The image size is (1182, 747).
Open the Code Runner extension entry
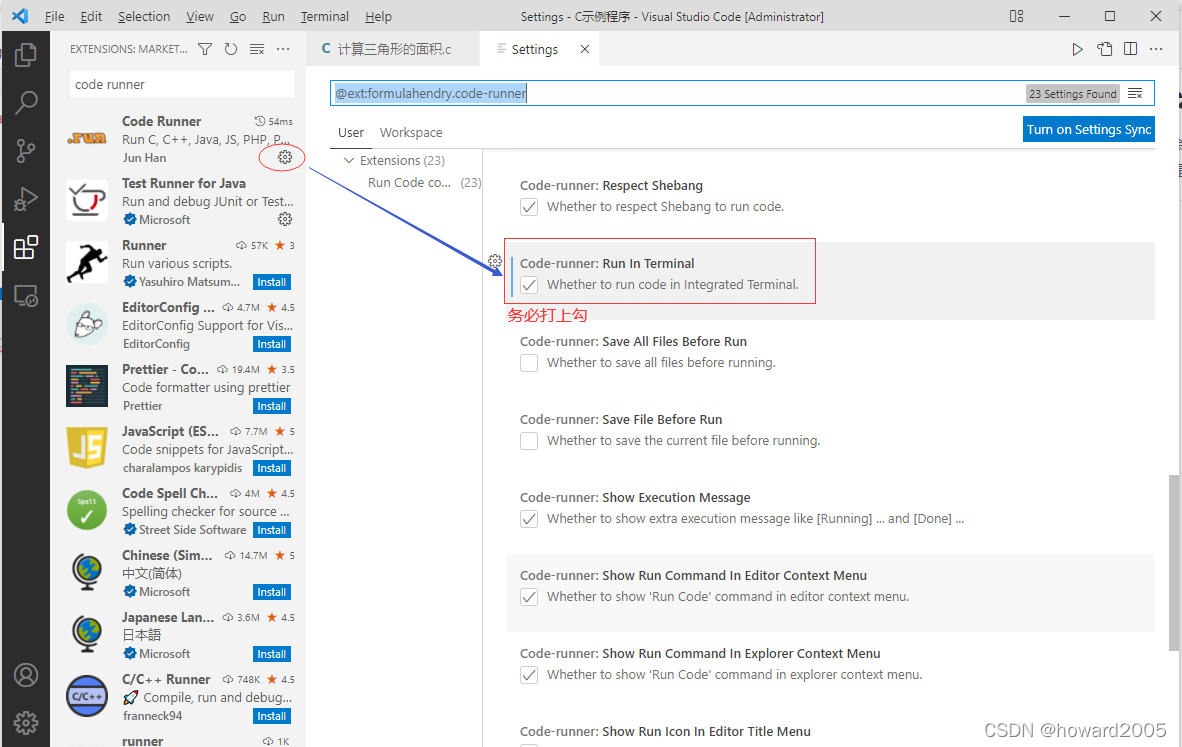[178, 139]
